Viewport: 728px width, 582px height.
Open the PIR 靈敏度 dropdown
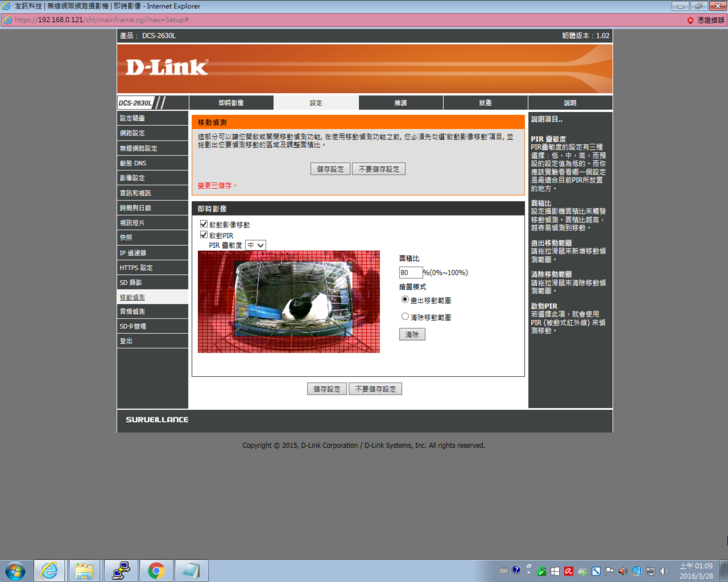click(x=255, y=245)
